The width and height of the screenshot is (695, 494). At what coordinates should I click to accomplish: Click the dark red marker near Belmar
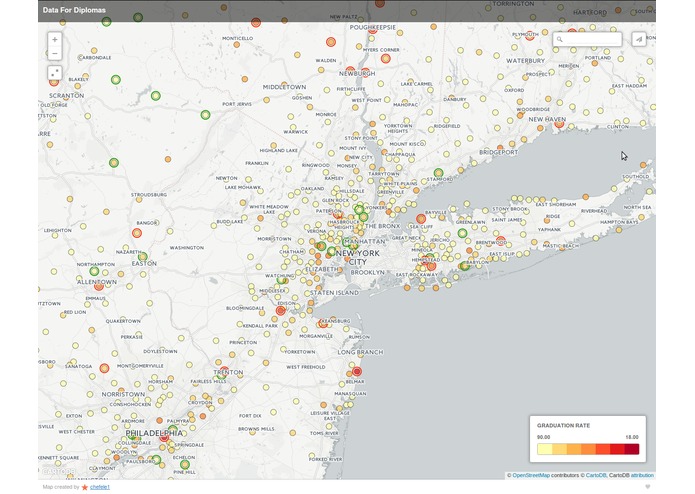pos(357,371)
